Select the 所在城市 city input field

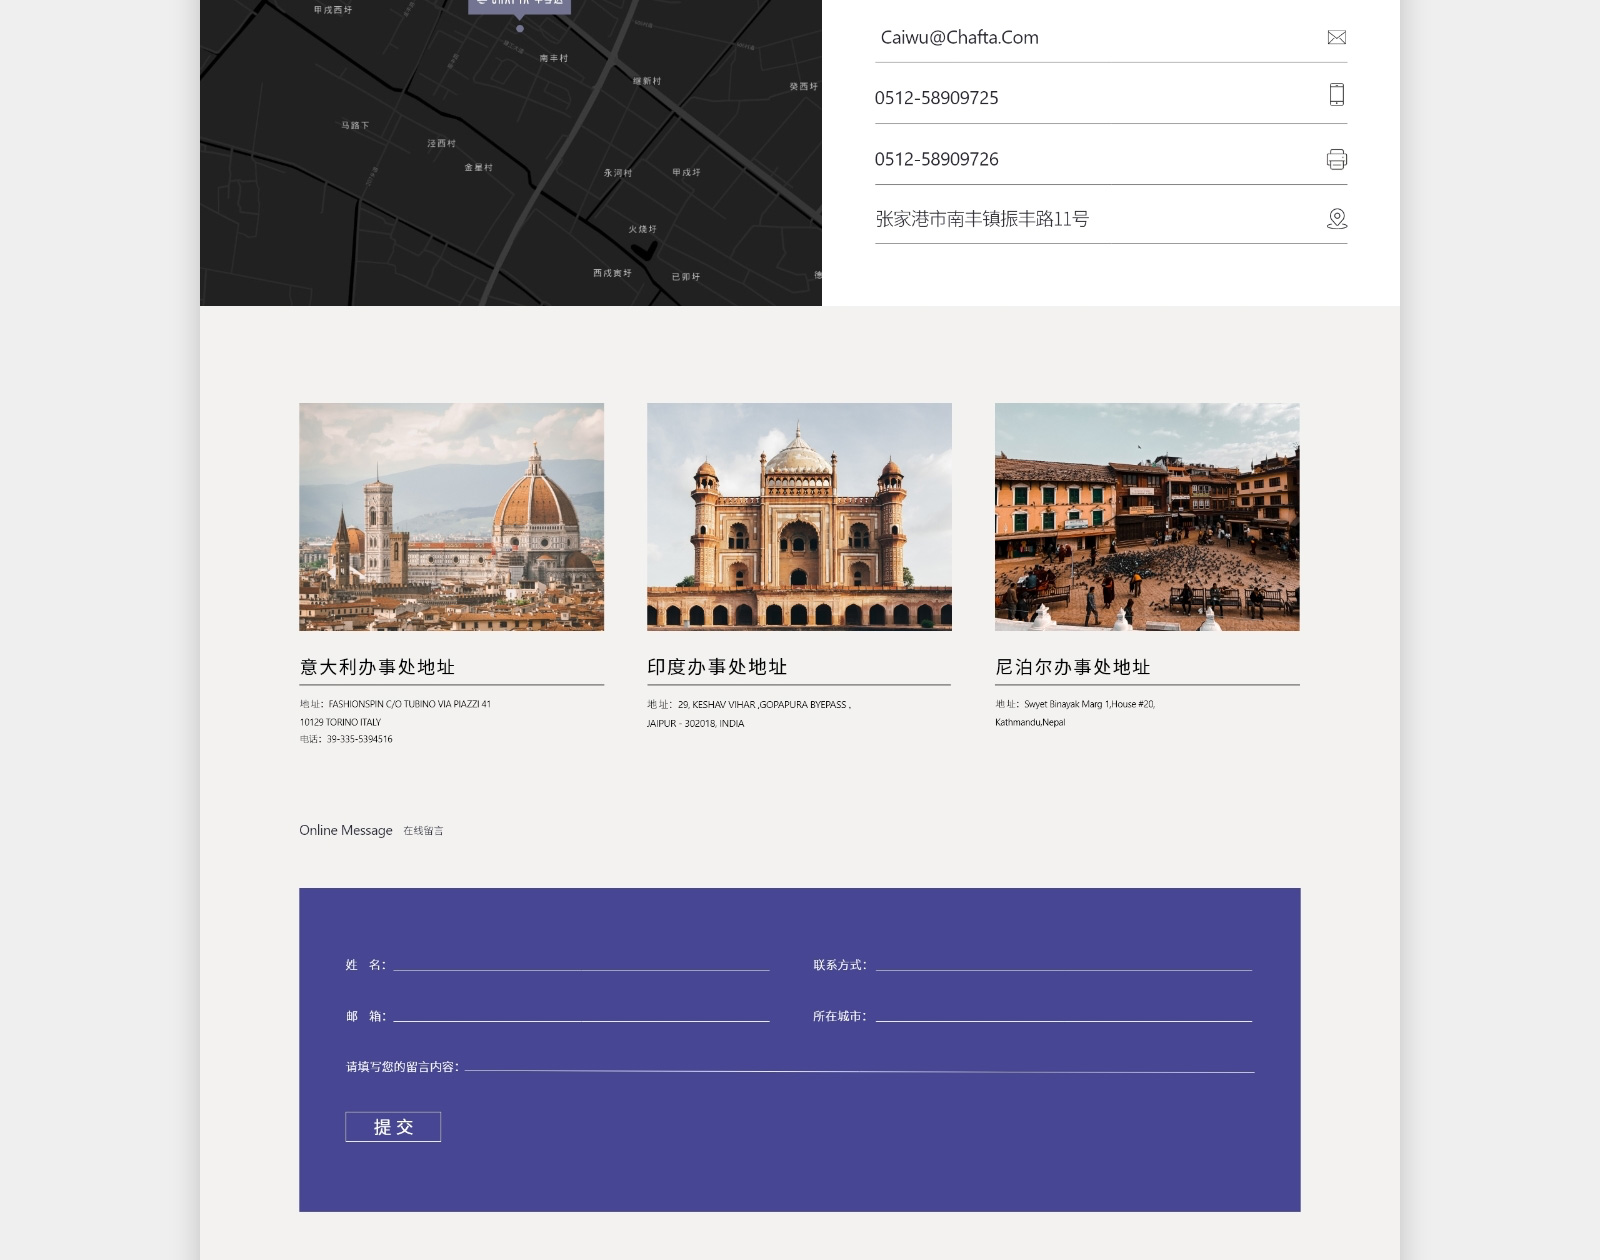click(1063, 1014)
